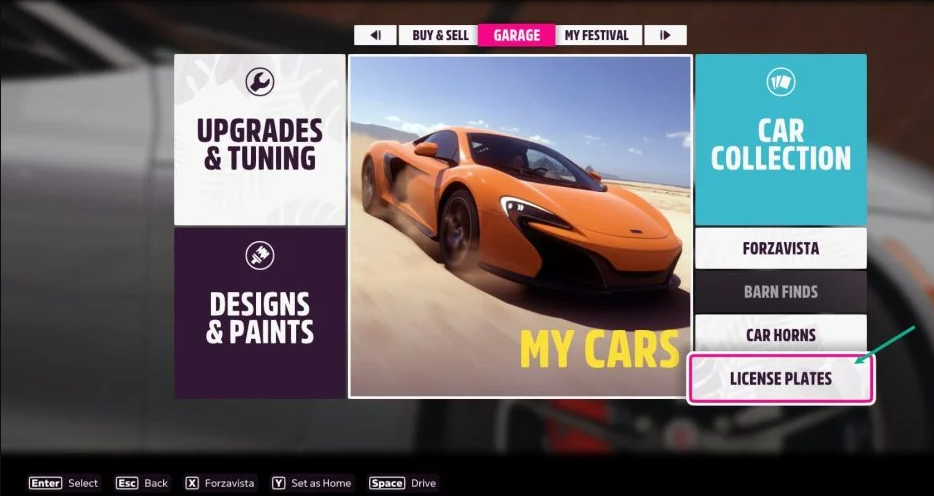934x496 pixels.
Task: Click the Esc Back key hint
Action: [142, 483]
